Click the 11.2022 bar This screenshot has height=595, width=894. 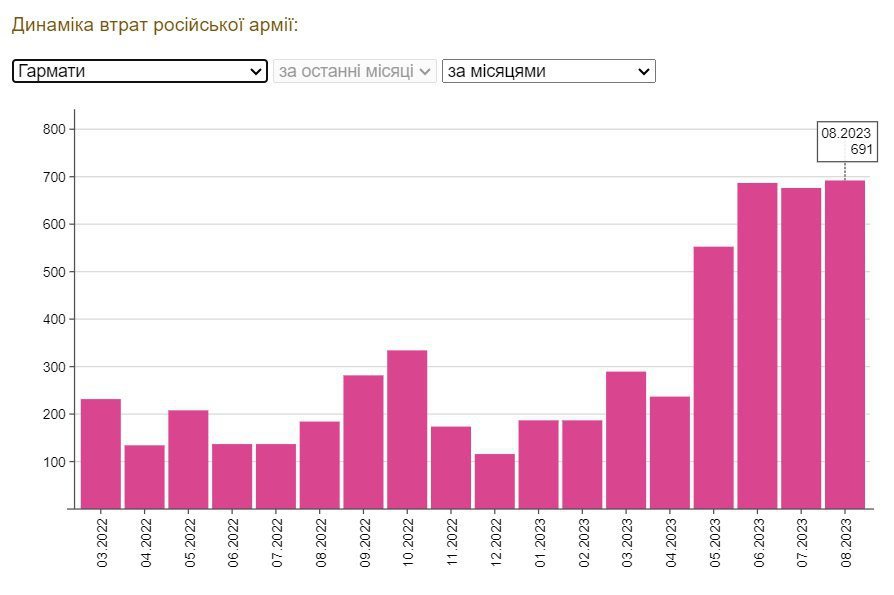(x=451, y=467)
